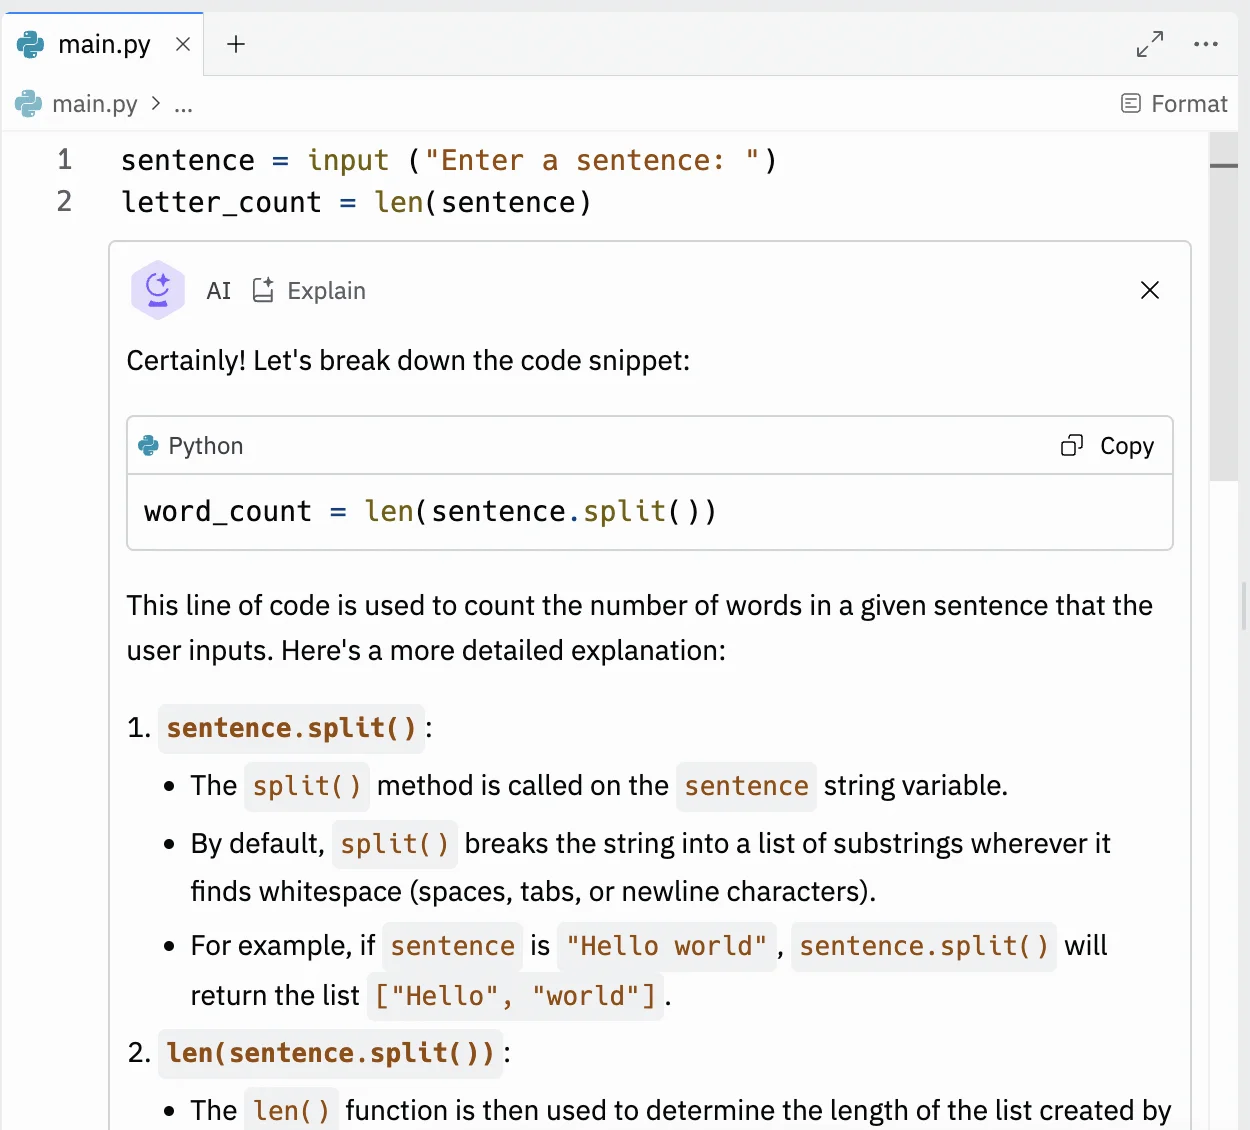Click the Python logo in snippet header
The image size is (1250, 1130).
coord(149,446)
